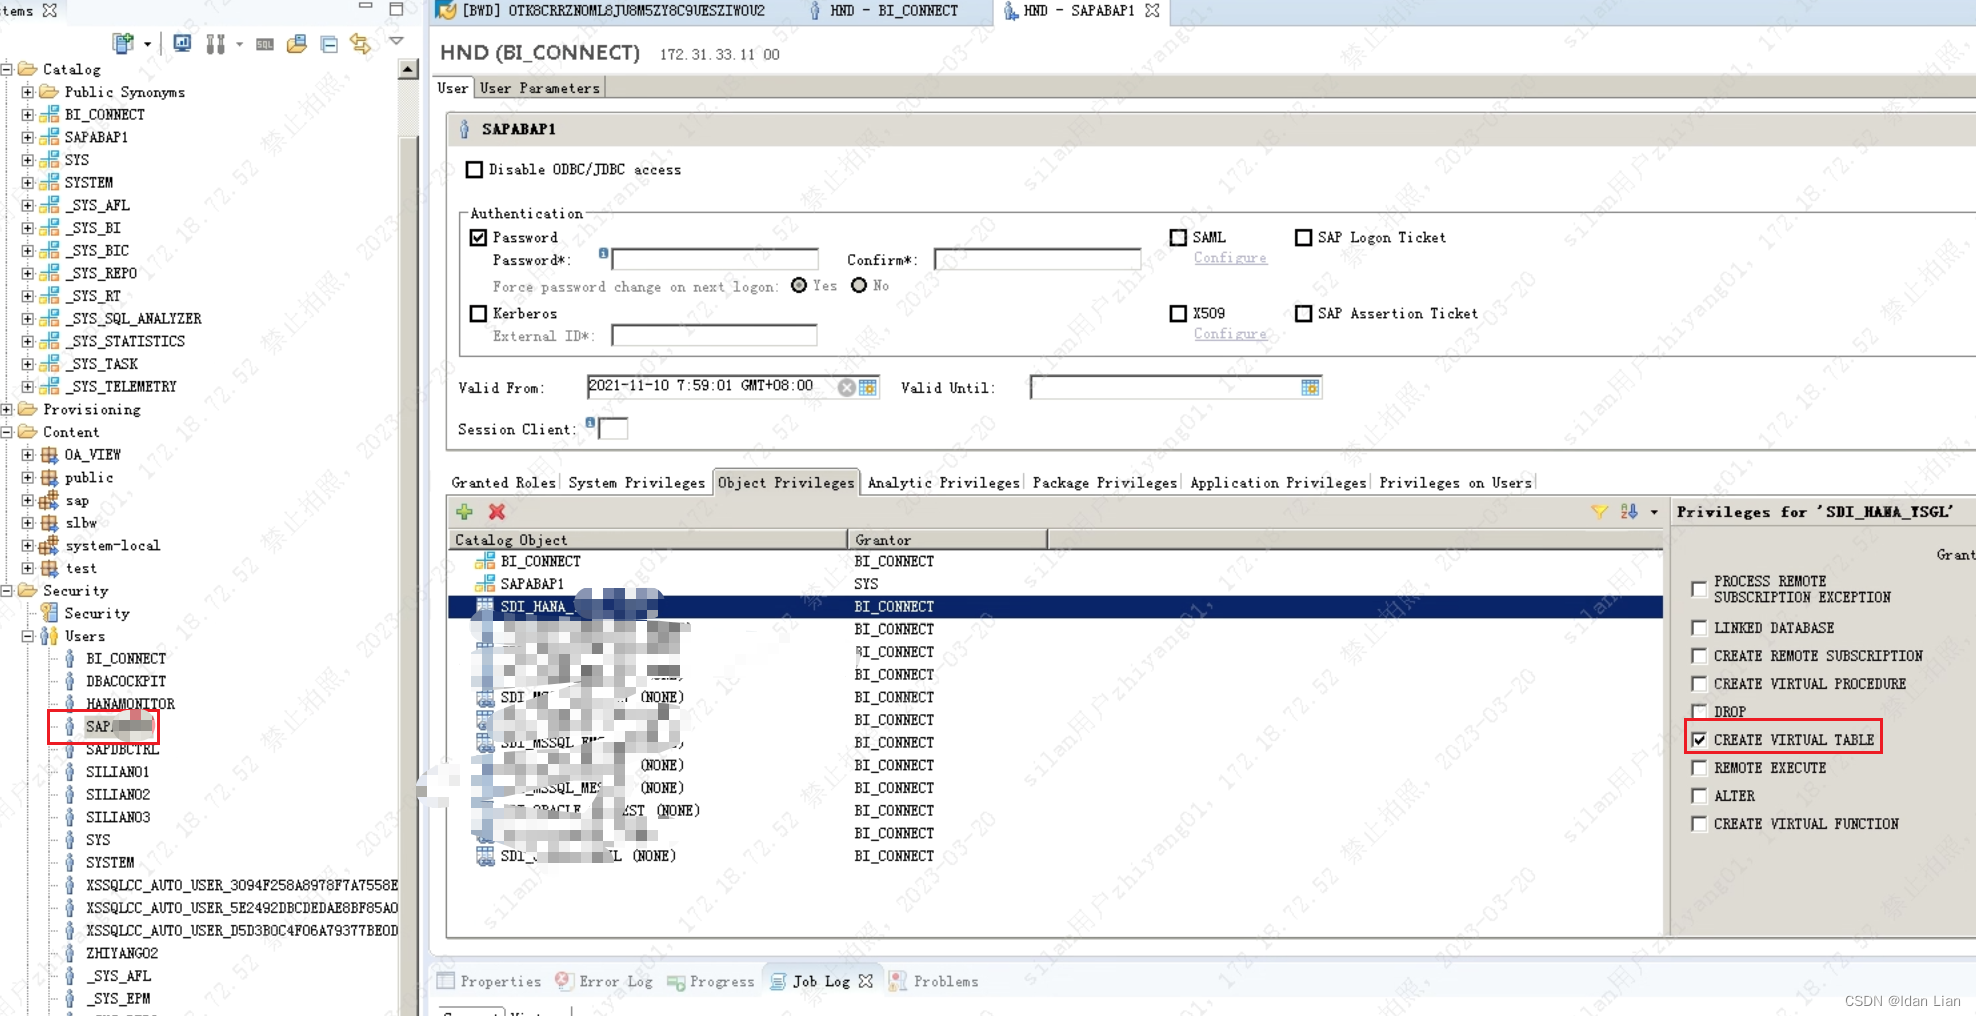This screenshot has height=1016, width=1976.
Task: Expand the Provisioning tree node
Action: click(8, 409)
